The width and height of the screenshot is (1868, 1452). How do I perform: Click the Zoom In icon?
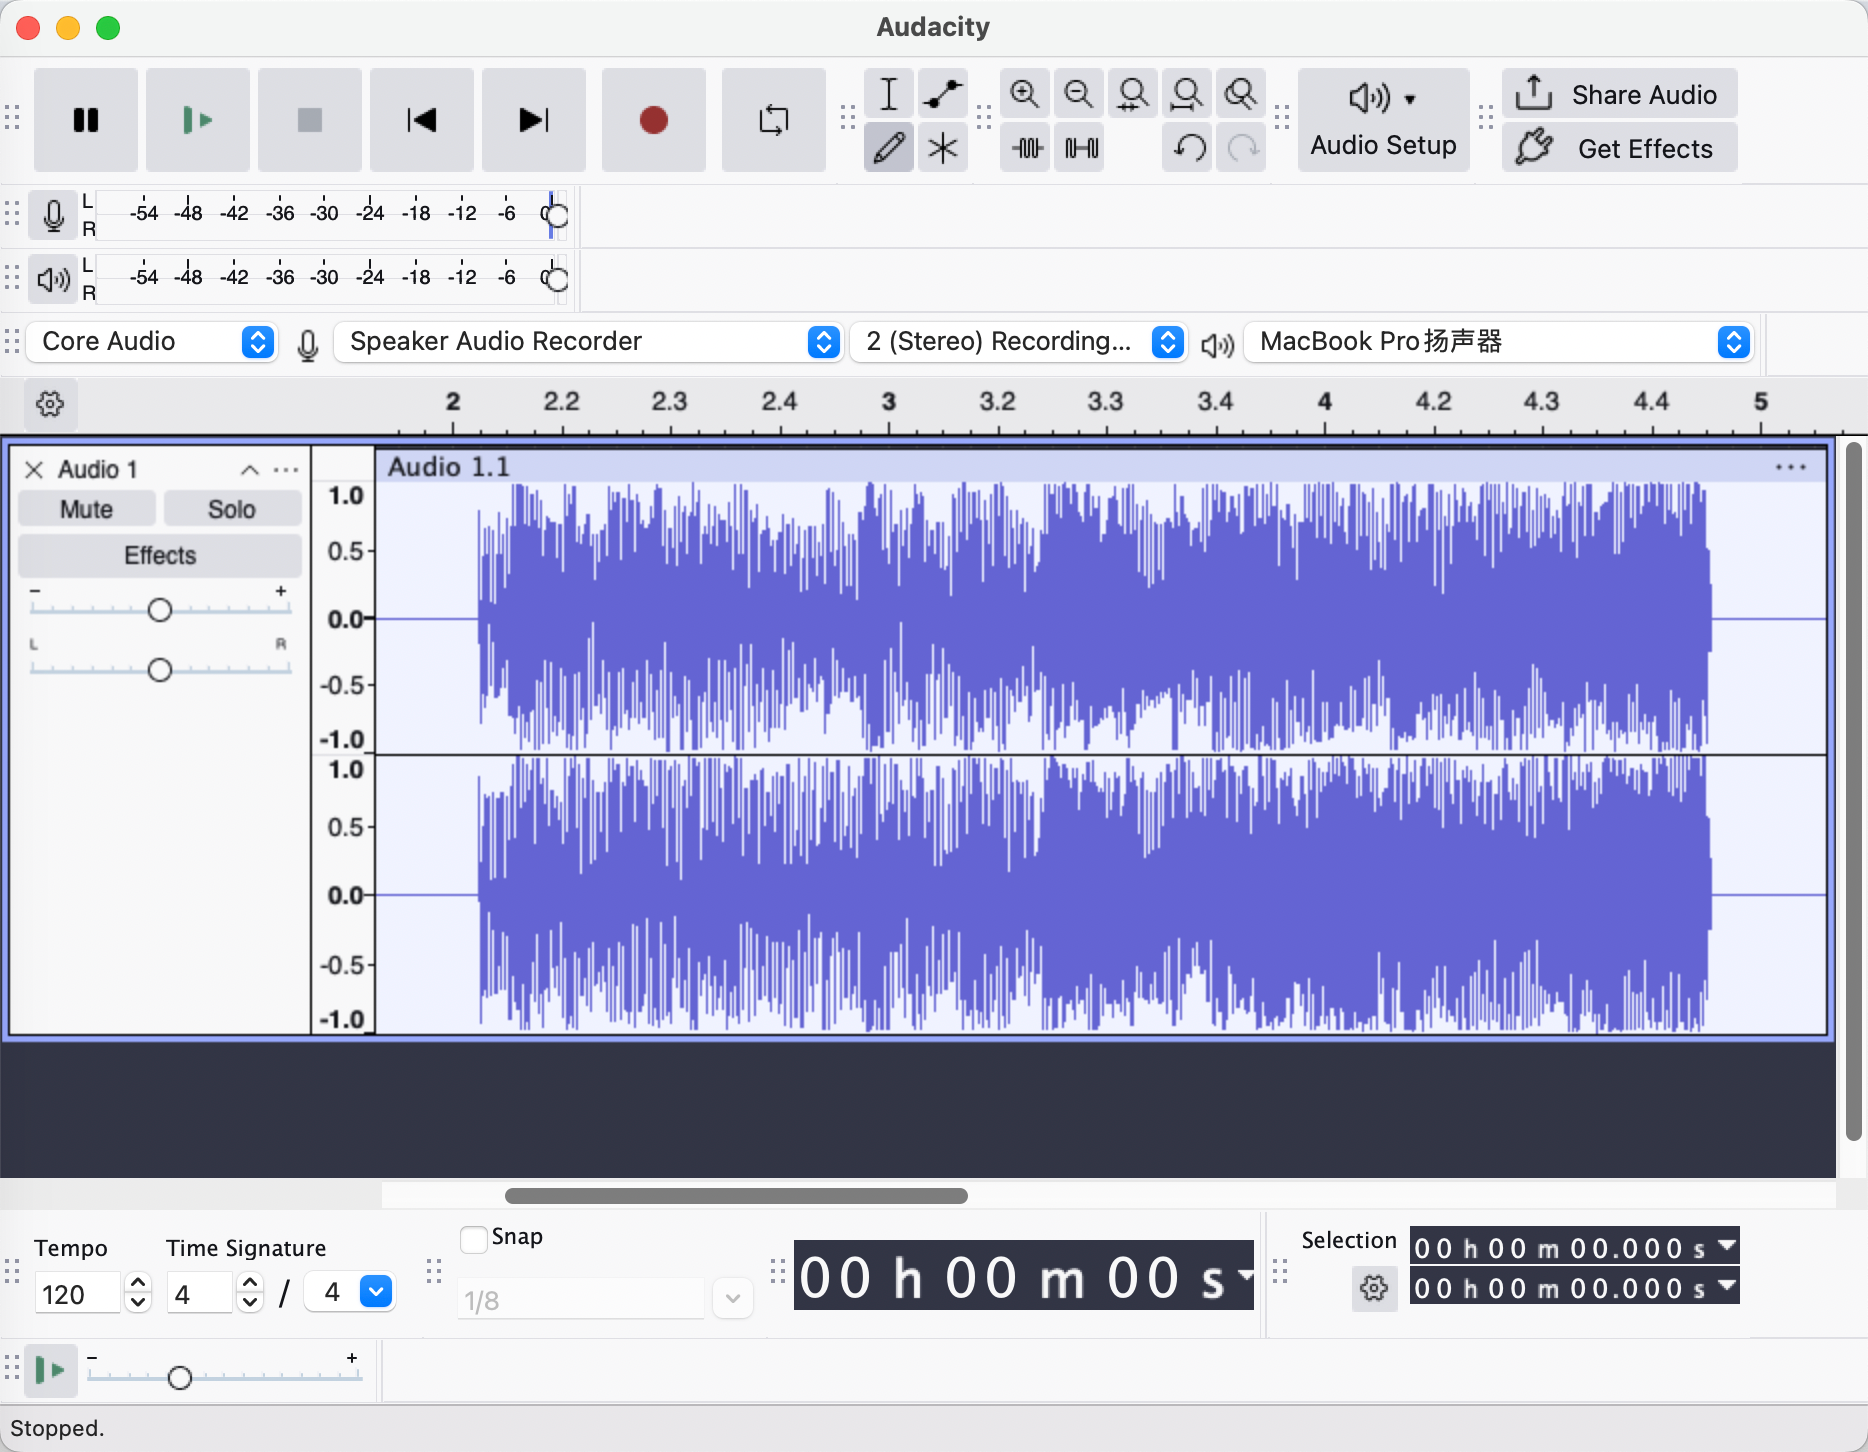pos(1024,93)
